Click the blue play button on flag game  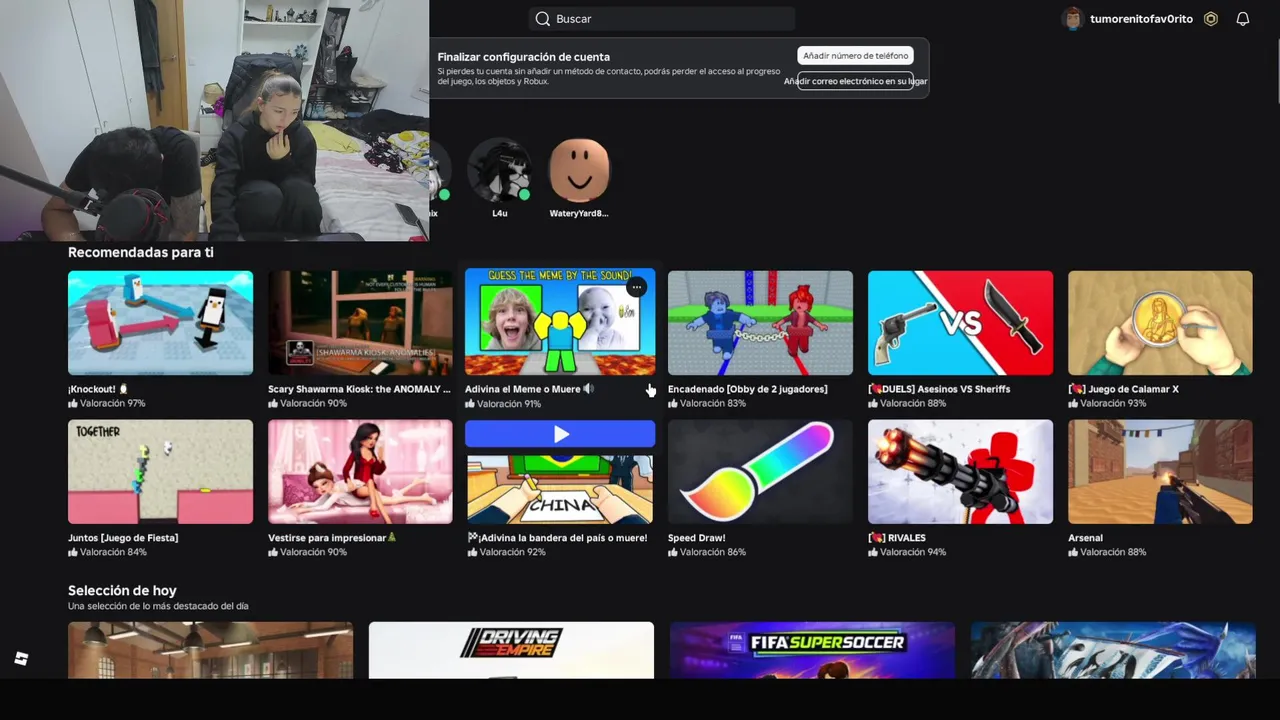pyautogui.click(x=560, y=434)
